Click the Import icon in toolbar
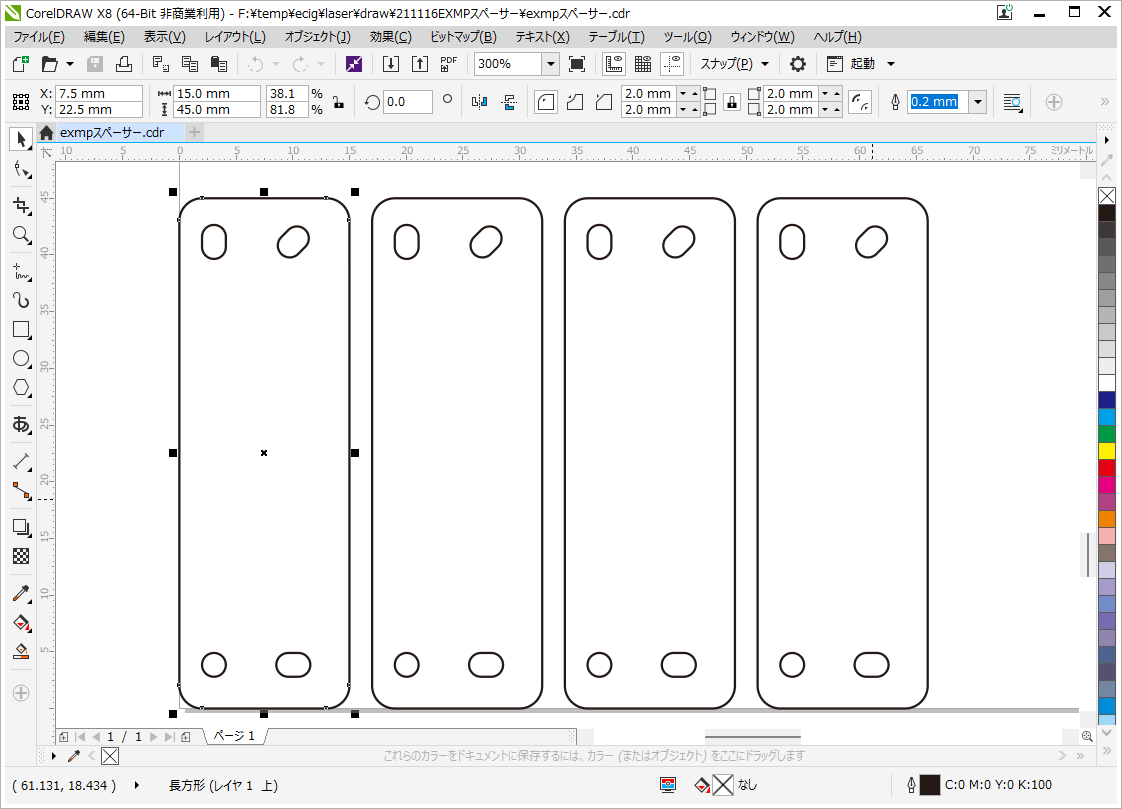 click(391, 64)
